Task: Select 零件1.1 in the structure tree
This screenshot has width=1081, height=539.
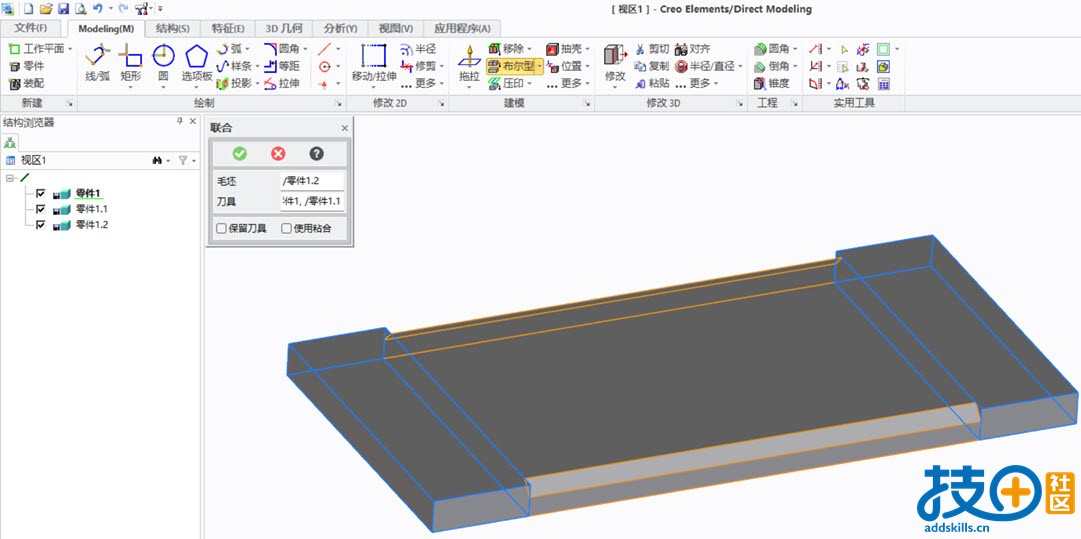Action: click(x=92, y=209)
